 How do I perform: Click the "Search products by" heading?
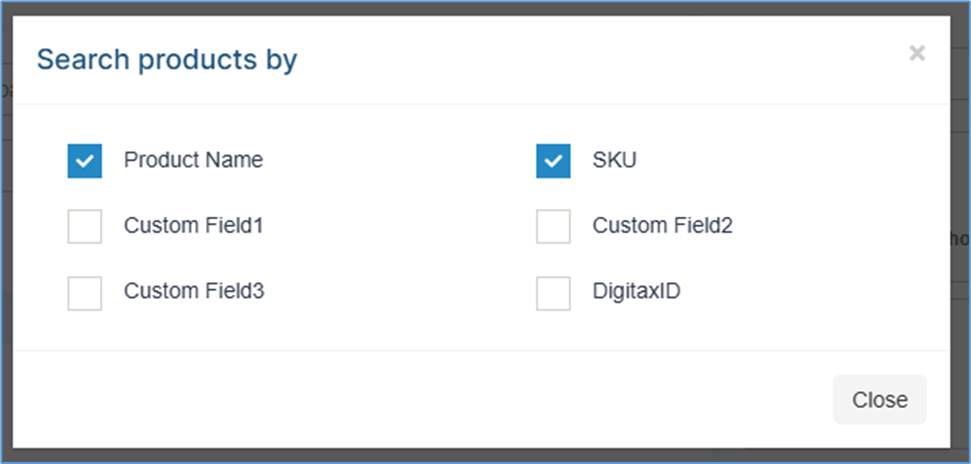tap(167, 60)
